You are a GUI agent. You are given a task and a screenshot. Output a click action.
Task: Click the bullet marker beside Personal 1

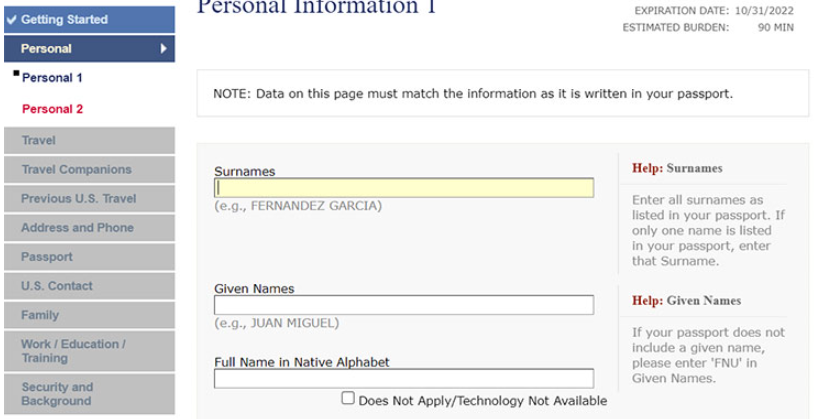pos(16,74)
